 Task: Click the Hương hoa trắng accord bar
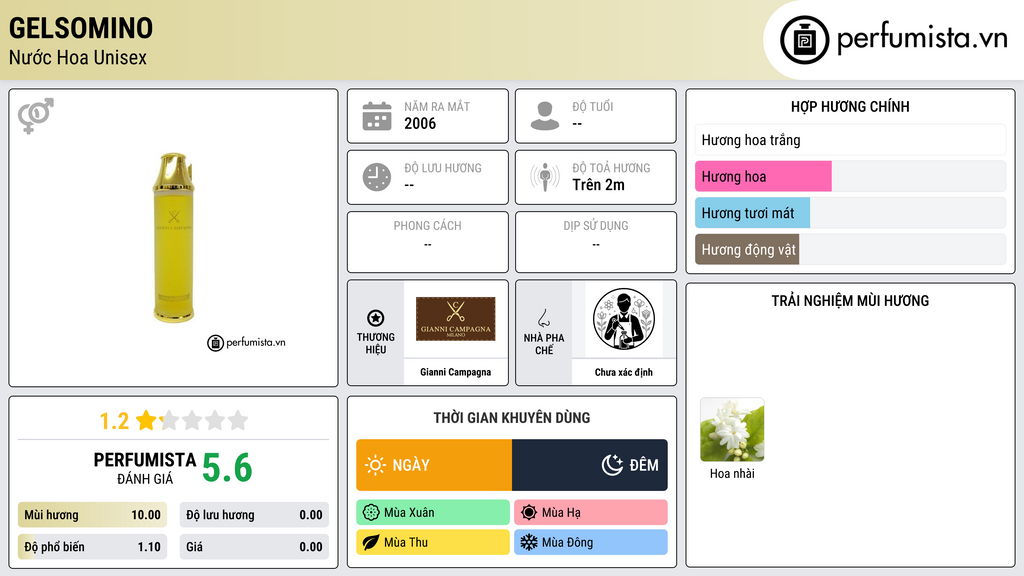click(x=850, y=140)
